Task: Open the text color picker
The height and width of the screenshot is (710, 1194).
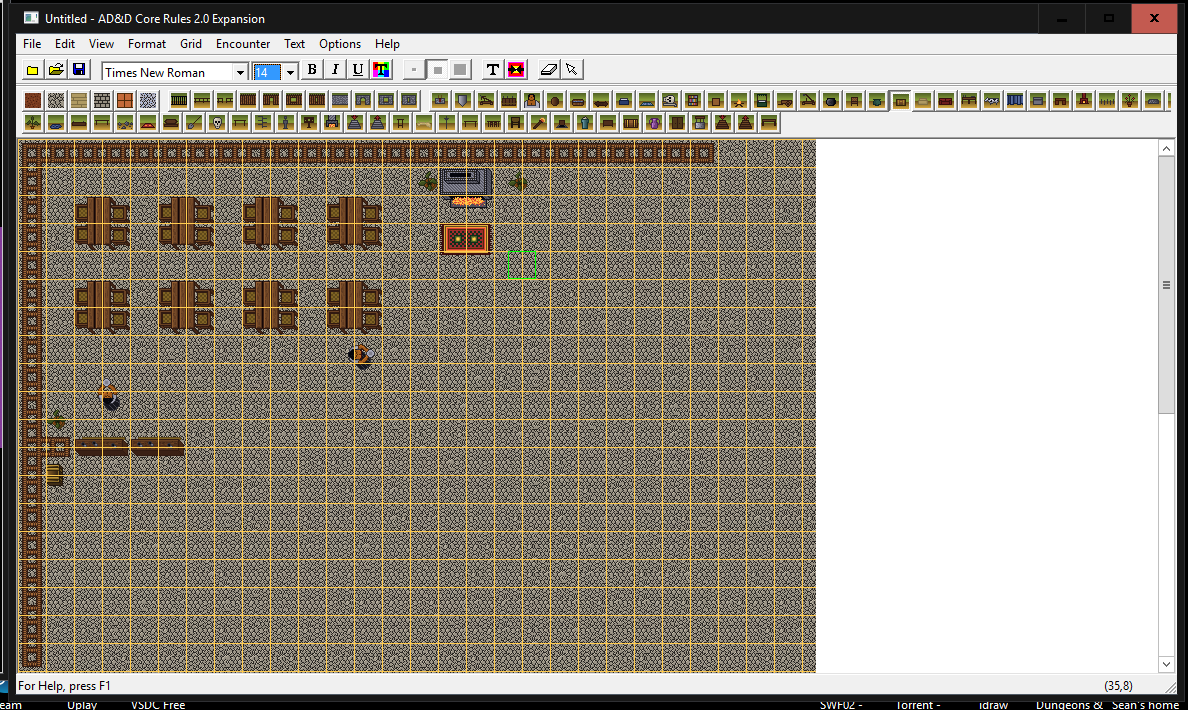Action: [381, 69]
